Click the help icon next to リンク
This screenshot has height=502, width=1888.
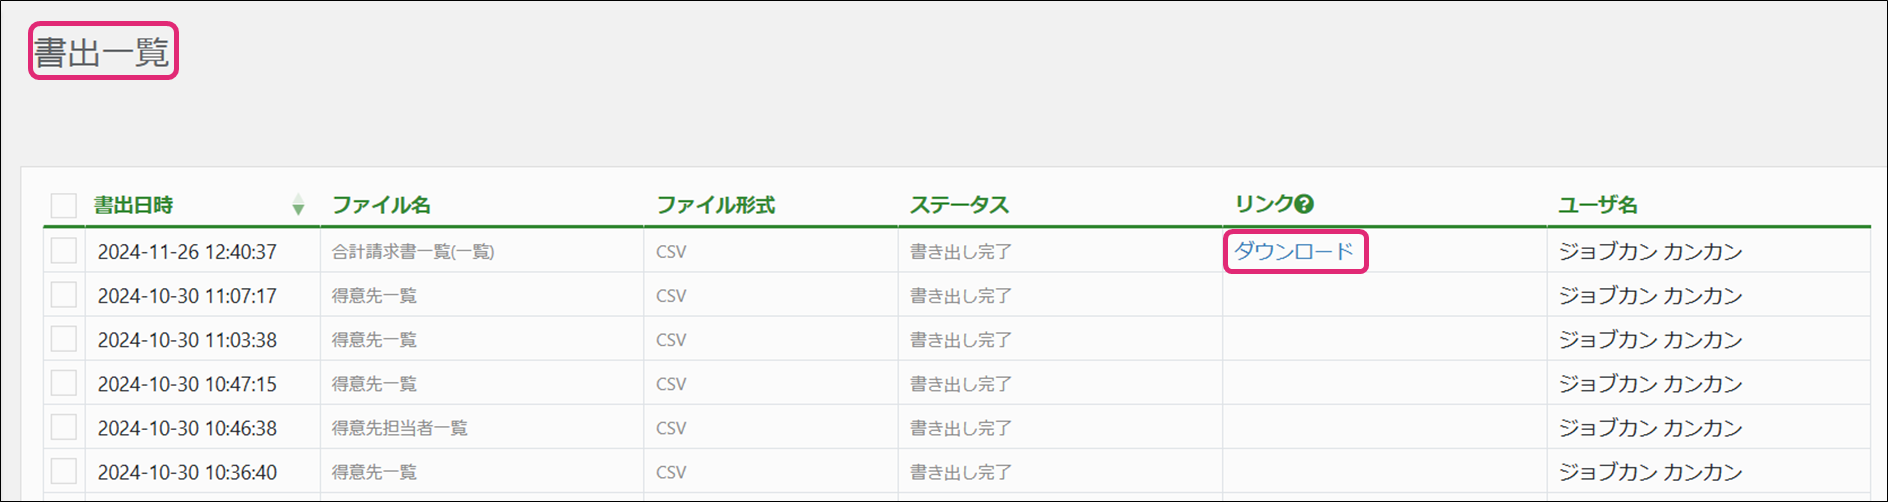point(1304,205)
